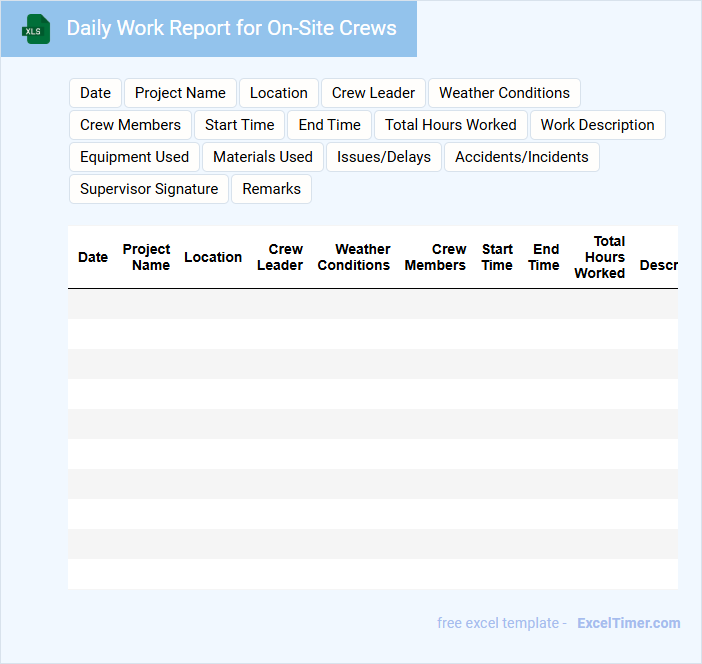Select the Location table column header

pos(213,257)
